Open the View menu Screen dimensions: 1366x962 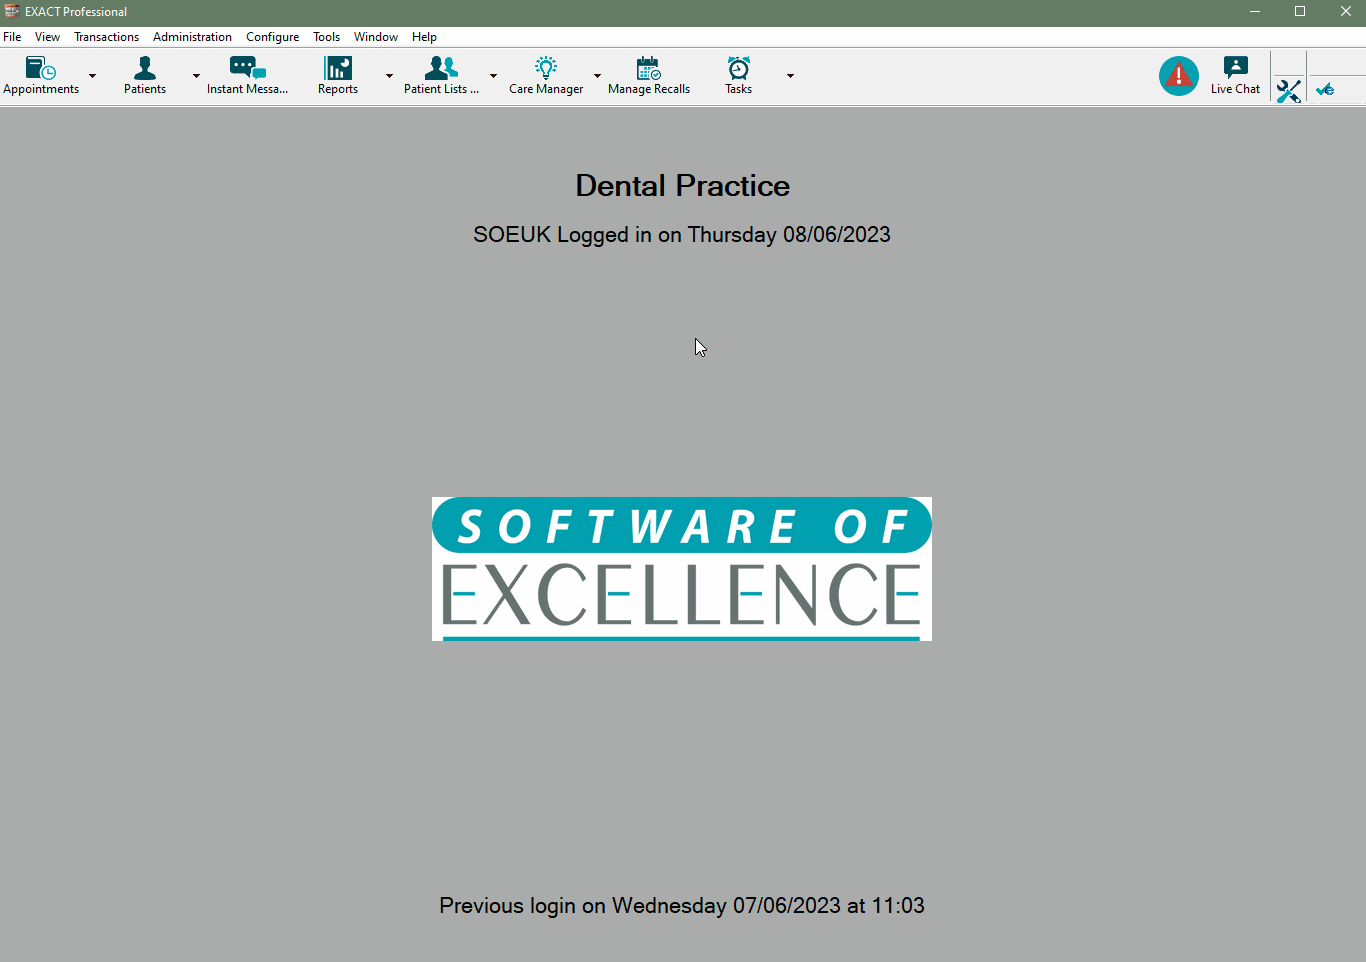(x=47, y=37)
